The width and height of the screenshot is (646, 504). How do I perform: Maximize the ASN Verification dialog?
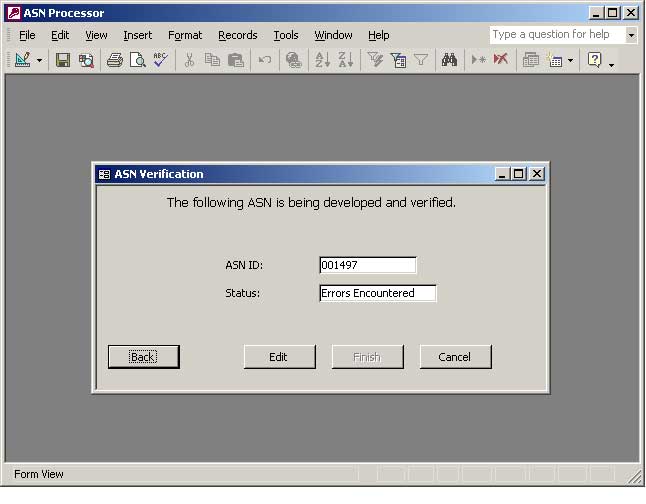[x=519, y=174]
